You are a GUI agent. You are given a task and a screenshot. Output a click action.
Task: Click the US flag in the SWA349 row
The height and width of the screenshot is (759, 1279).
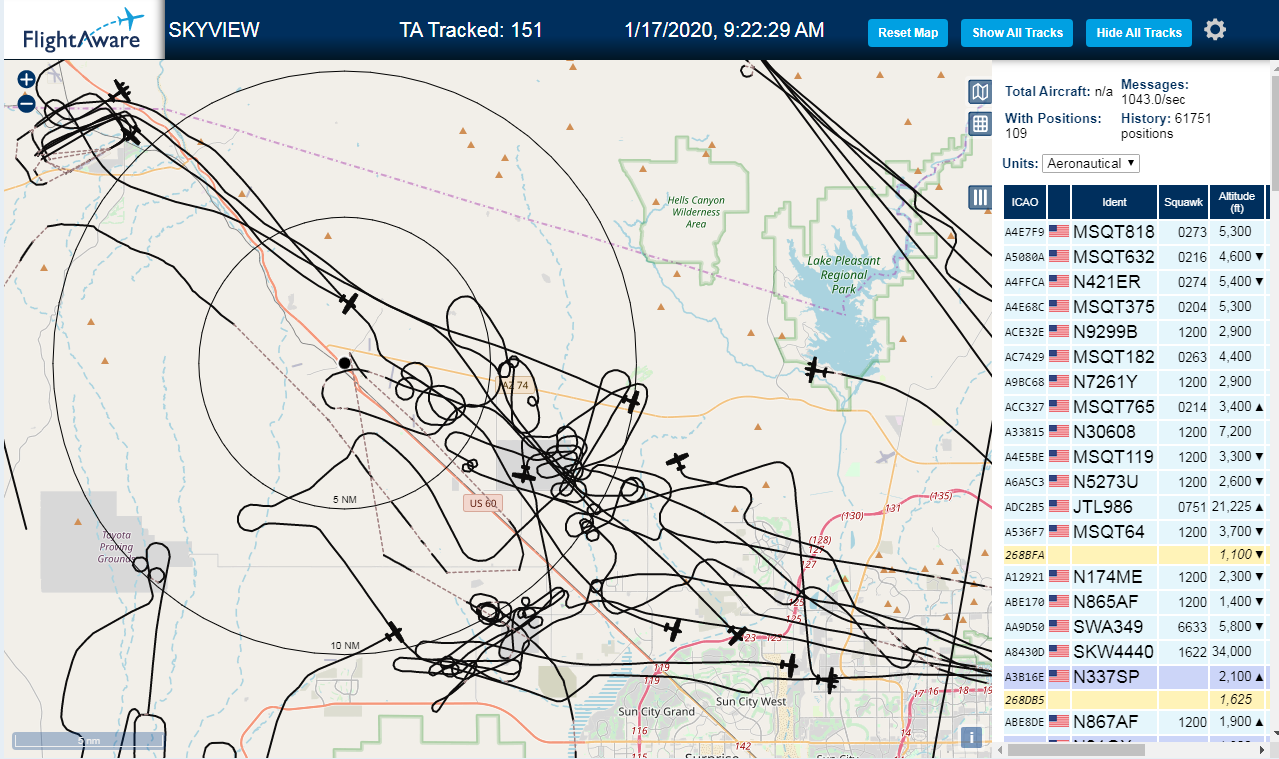[1059, 626]
